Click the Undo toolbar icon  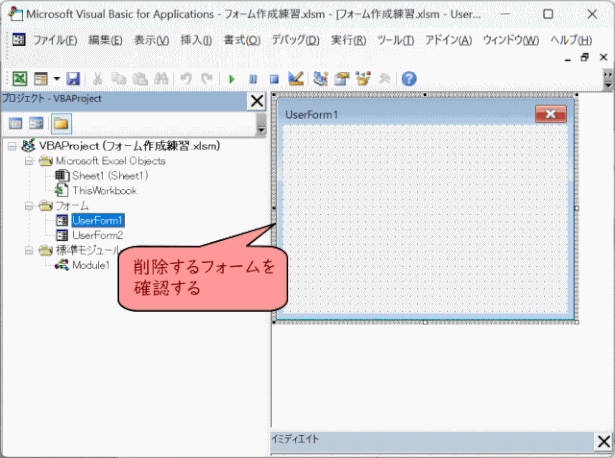coord(186,79)
